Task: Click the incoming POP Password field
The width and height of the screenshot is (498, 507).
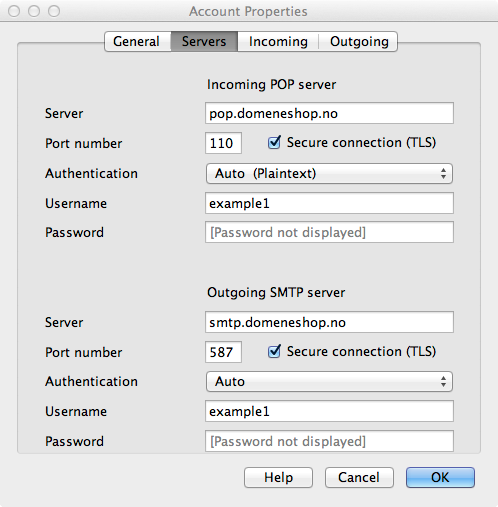Action: coord(329,232)
